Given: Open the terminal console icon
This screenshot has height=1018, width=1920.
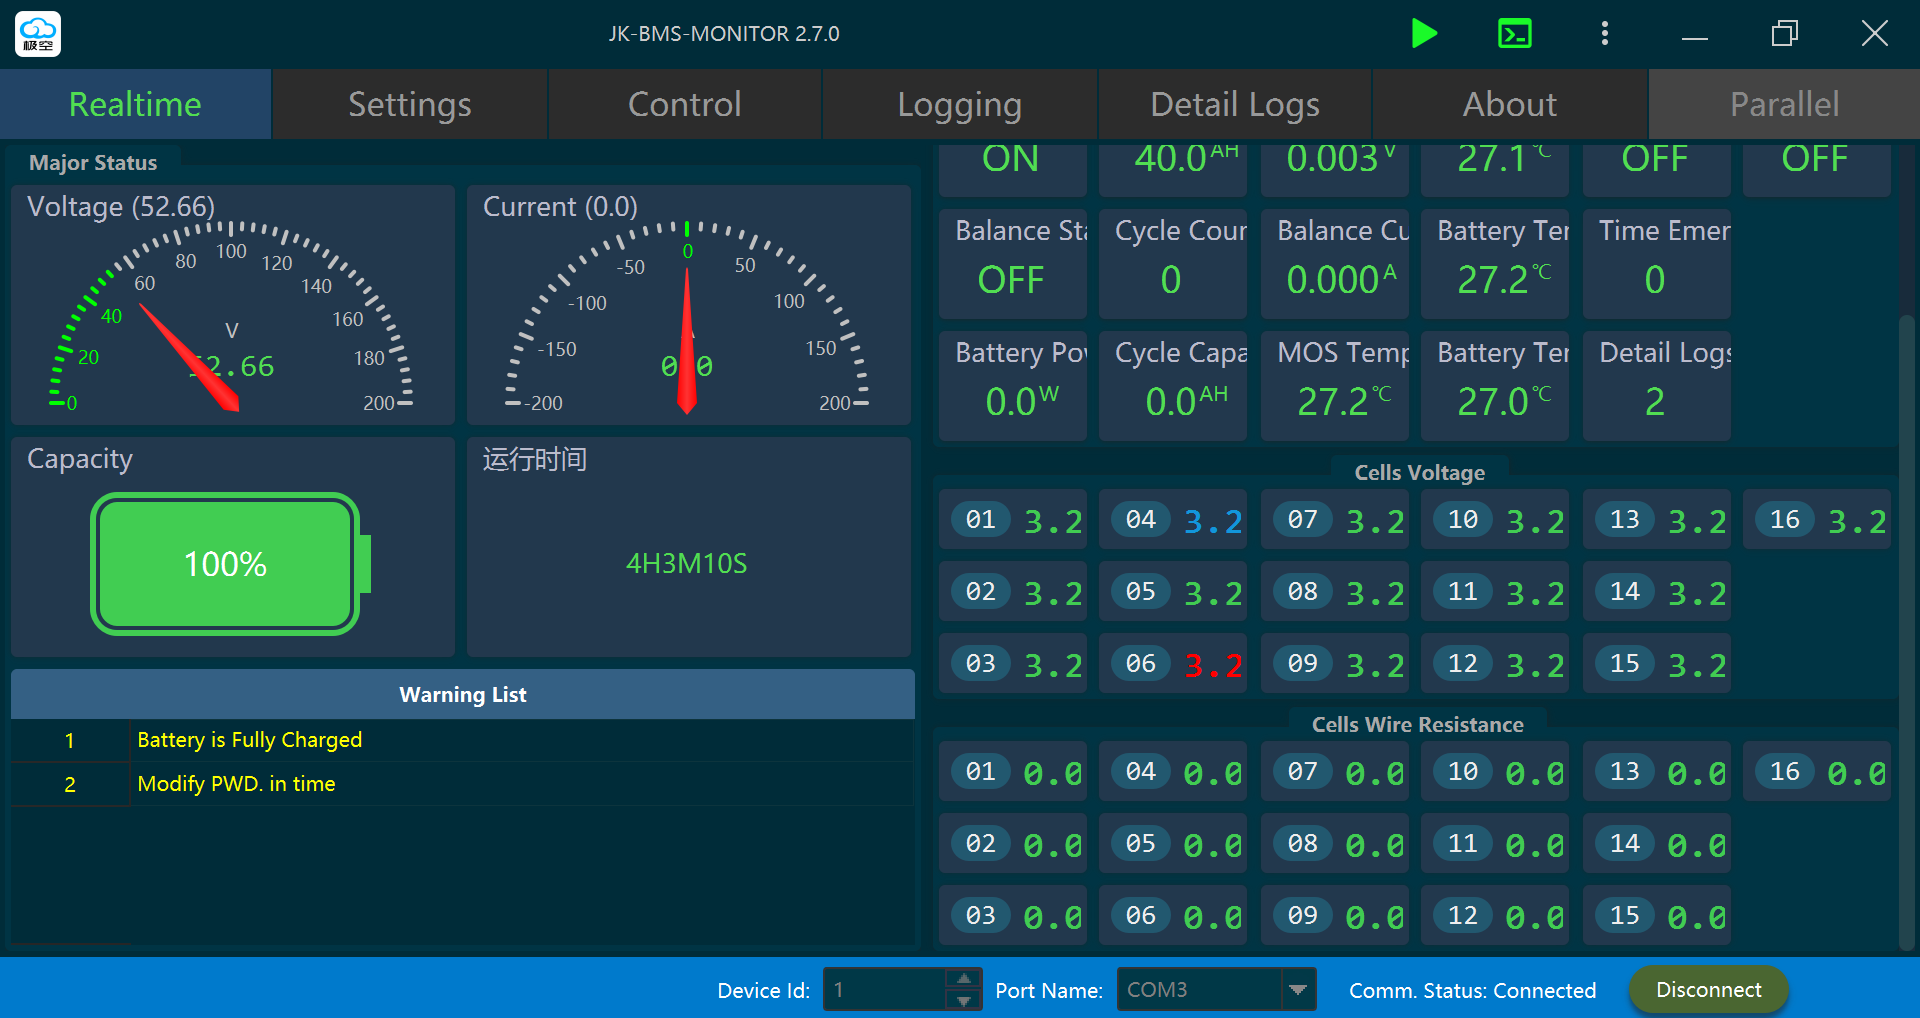Looking at the screenshot, I should (x=1514, y=34).
